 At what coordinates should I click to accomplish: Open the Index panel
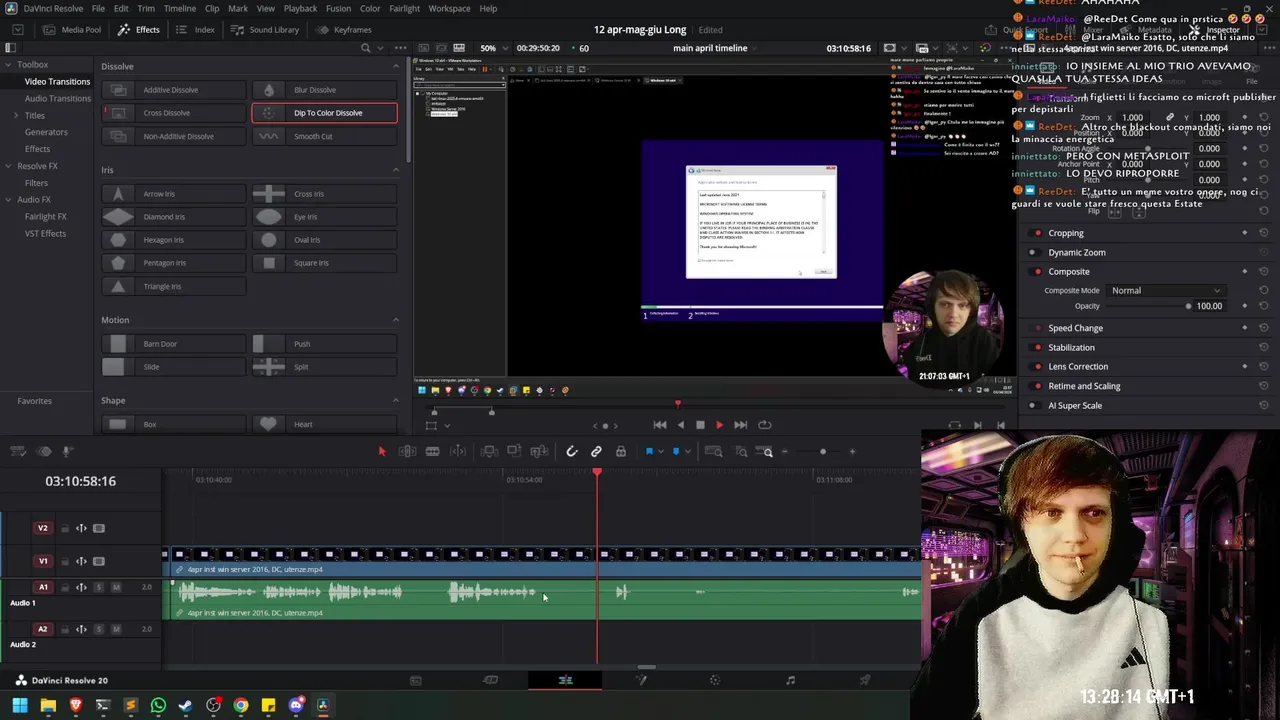click(196, 30)
